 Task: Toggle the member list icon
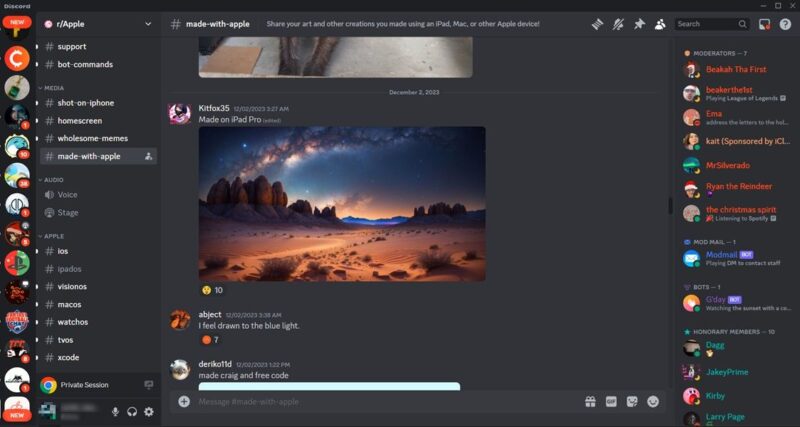[x=660, y=24]
